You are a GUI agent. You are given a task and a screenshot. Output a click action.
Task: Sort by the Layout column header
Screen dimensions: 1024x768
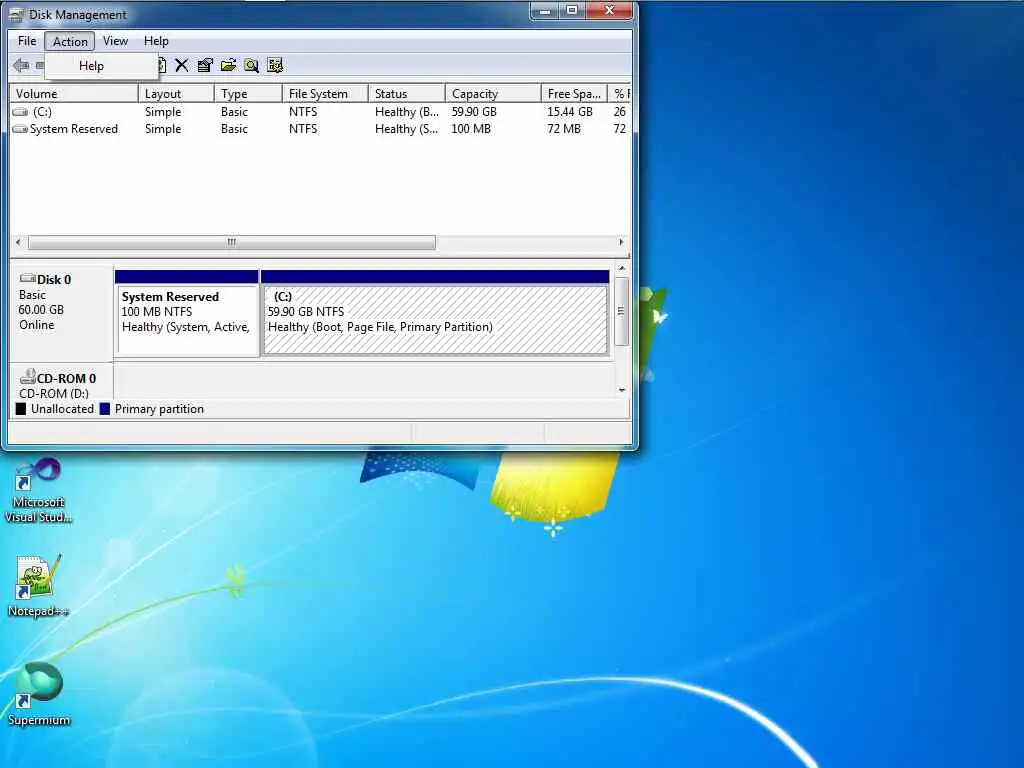pyautogui.click(x=176, y=94)
